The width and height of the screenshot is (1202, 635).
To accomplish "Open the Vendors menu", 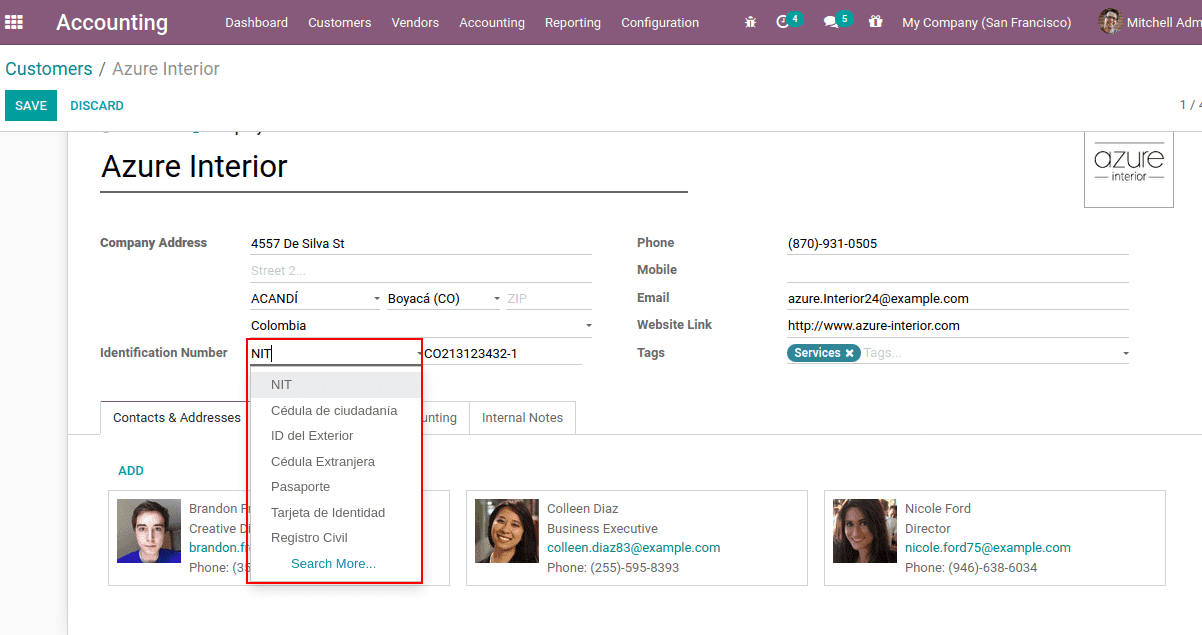I will [x=415, y=22].
